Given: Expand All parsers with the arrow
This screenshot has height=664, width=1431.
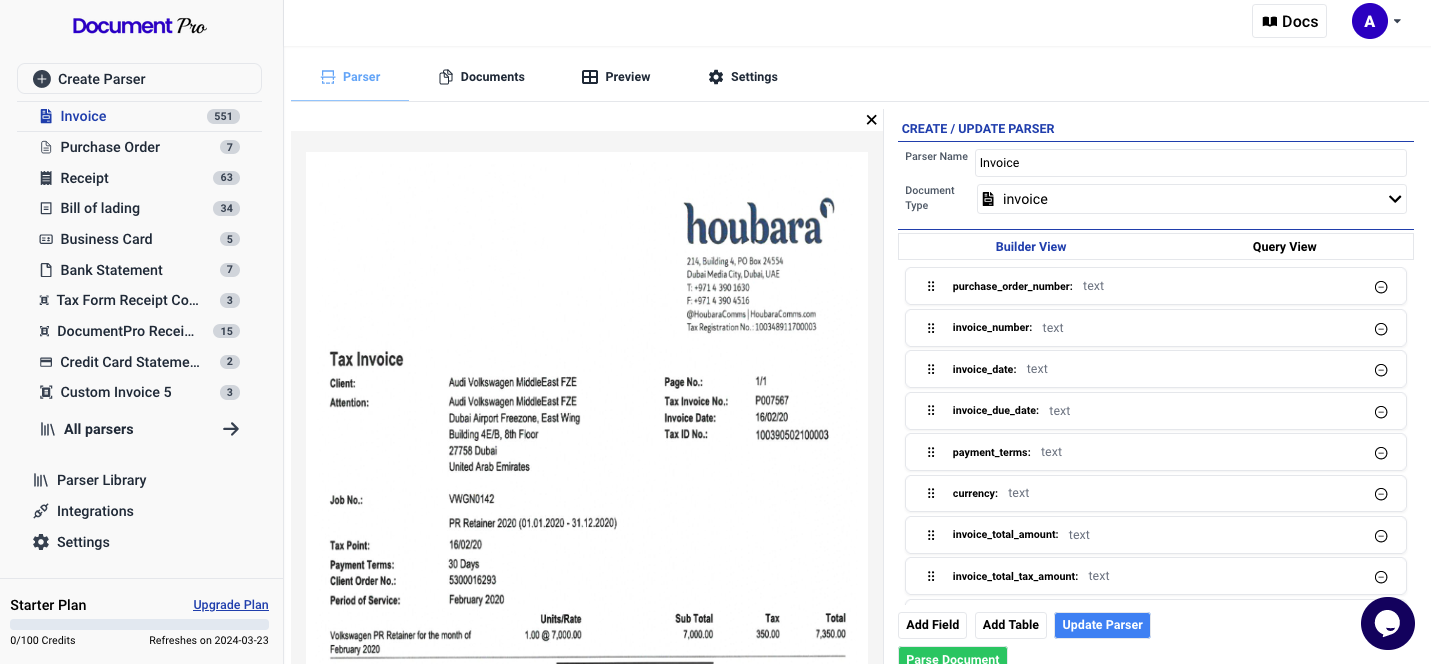Looking at the screenshot, I should [231, 428].
